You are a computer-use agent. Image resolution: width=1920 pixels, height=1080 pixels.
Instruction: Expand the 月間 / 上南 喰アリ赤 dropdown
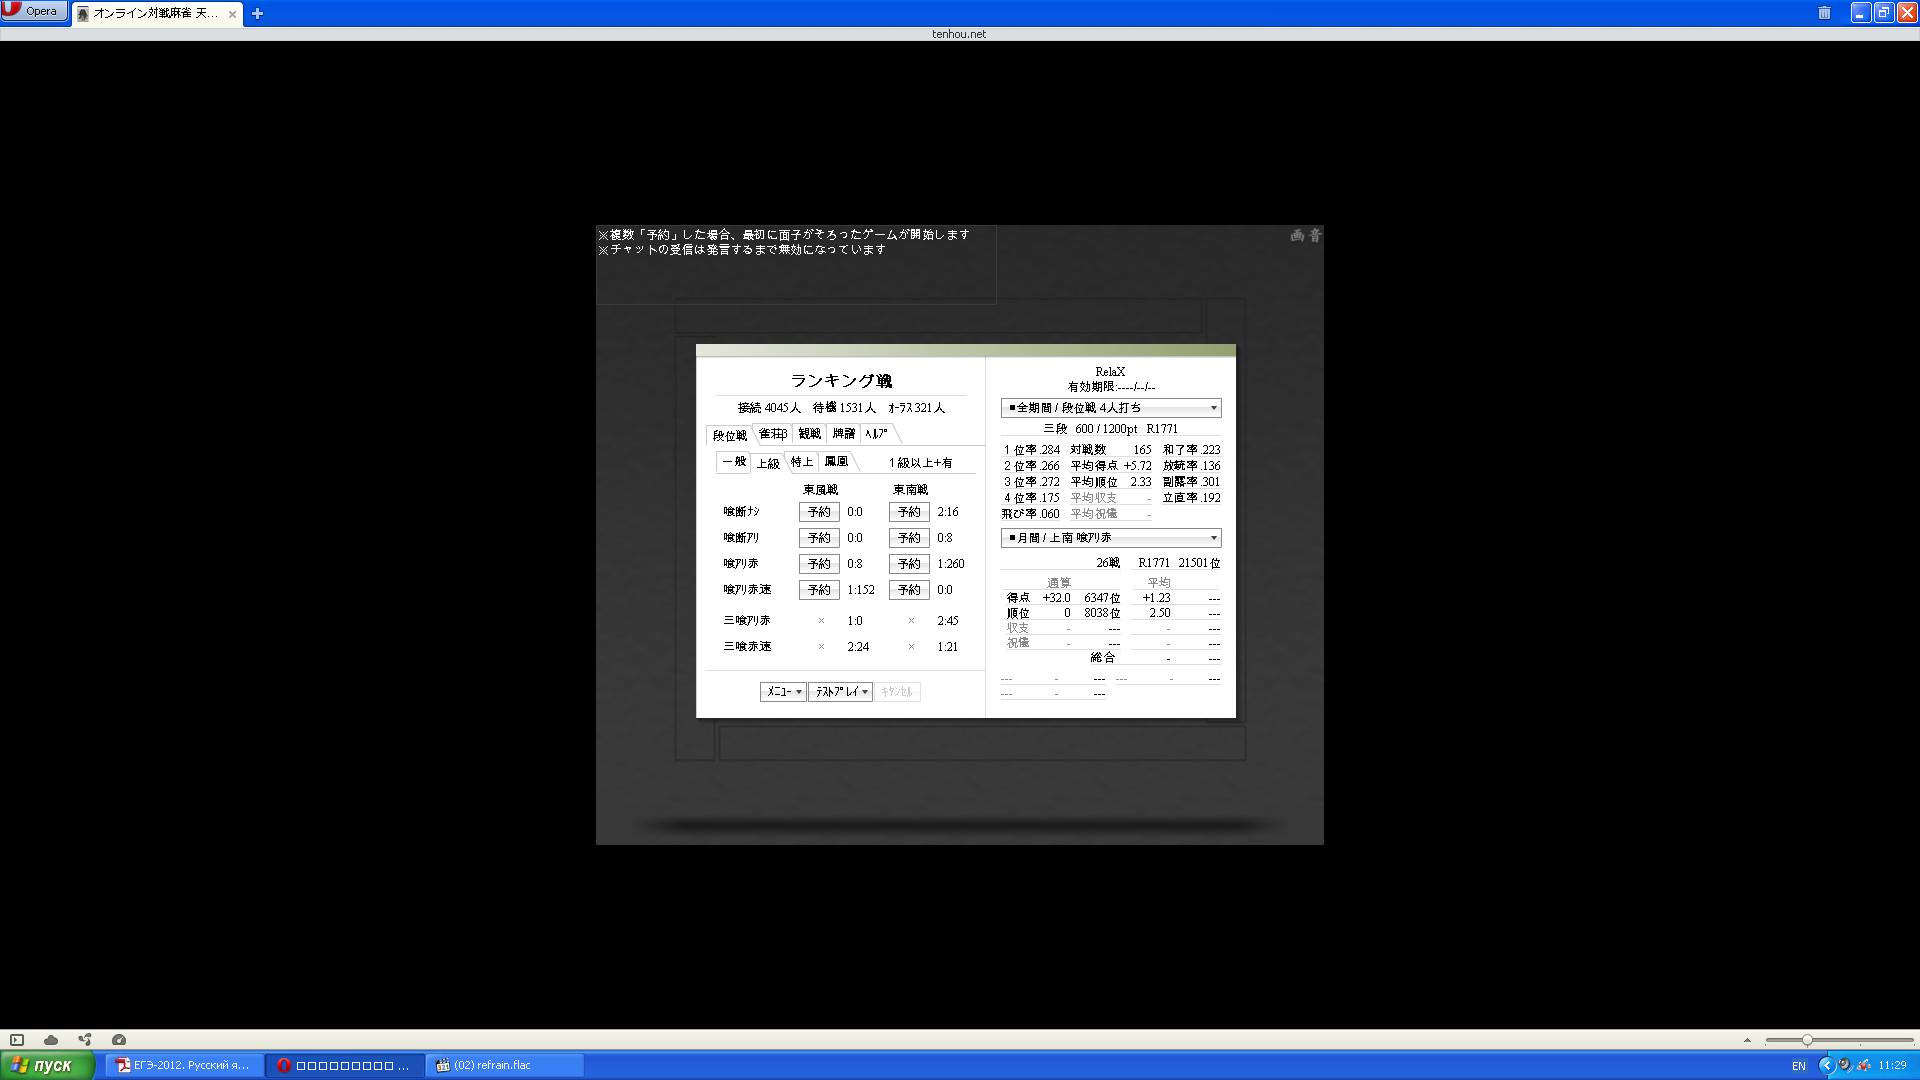point(1111,538)
